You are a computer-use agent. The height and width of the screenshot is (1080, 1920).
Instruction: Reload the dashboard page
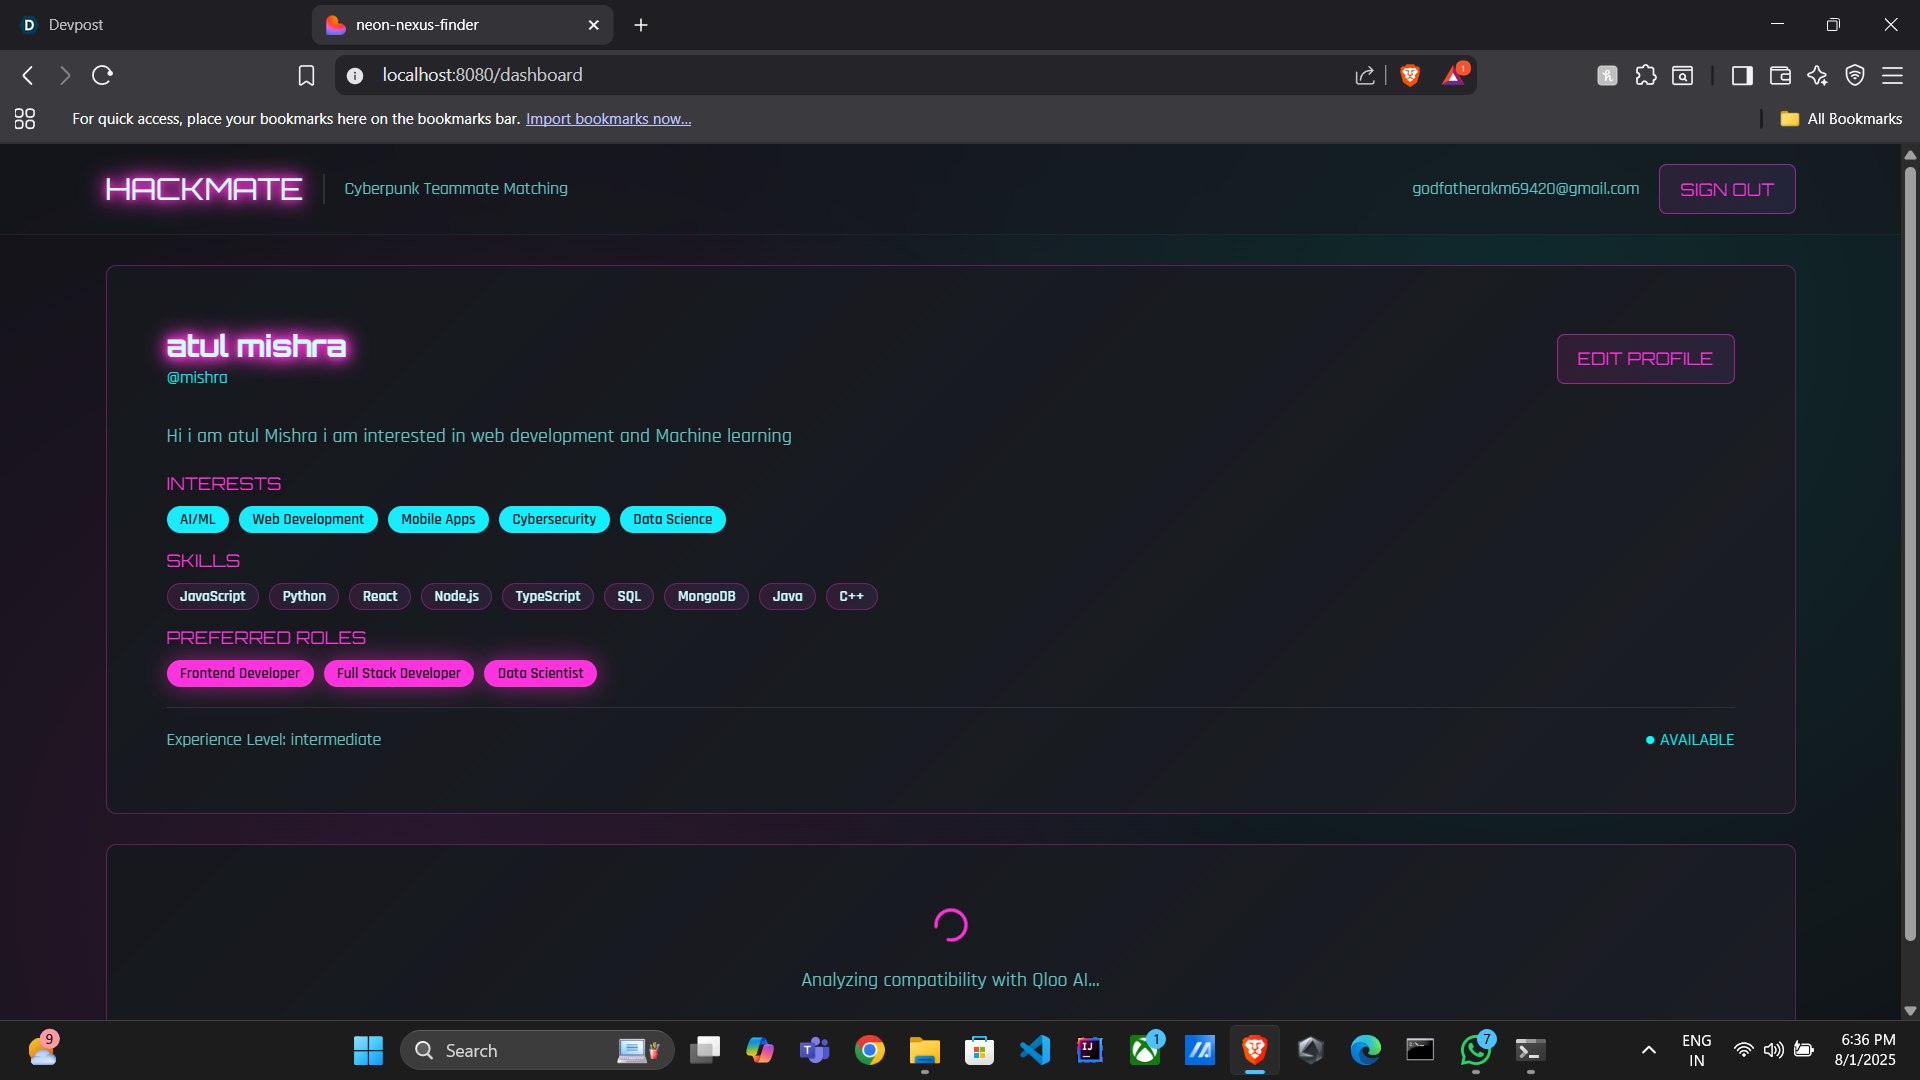click(102, 75)
